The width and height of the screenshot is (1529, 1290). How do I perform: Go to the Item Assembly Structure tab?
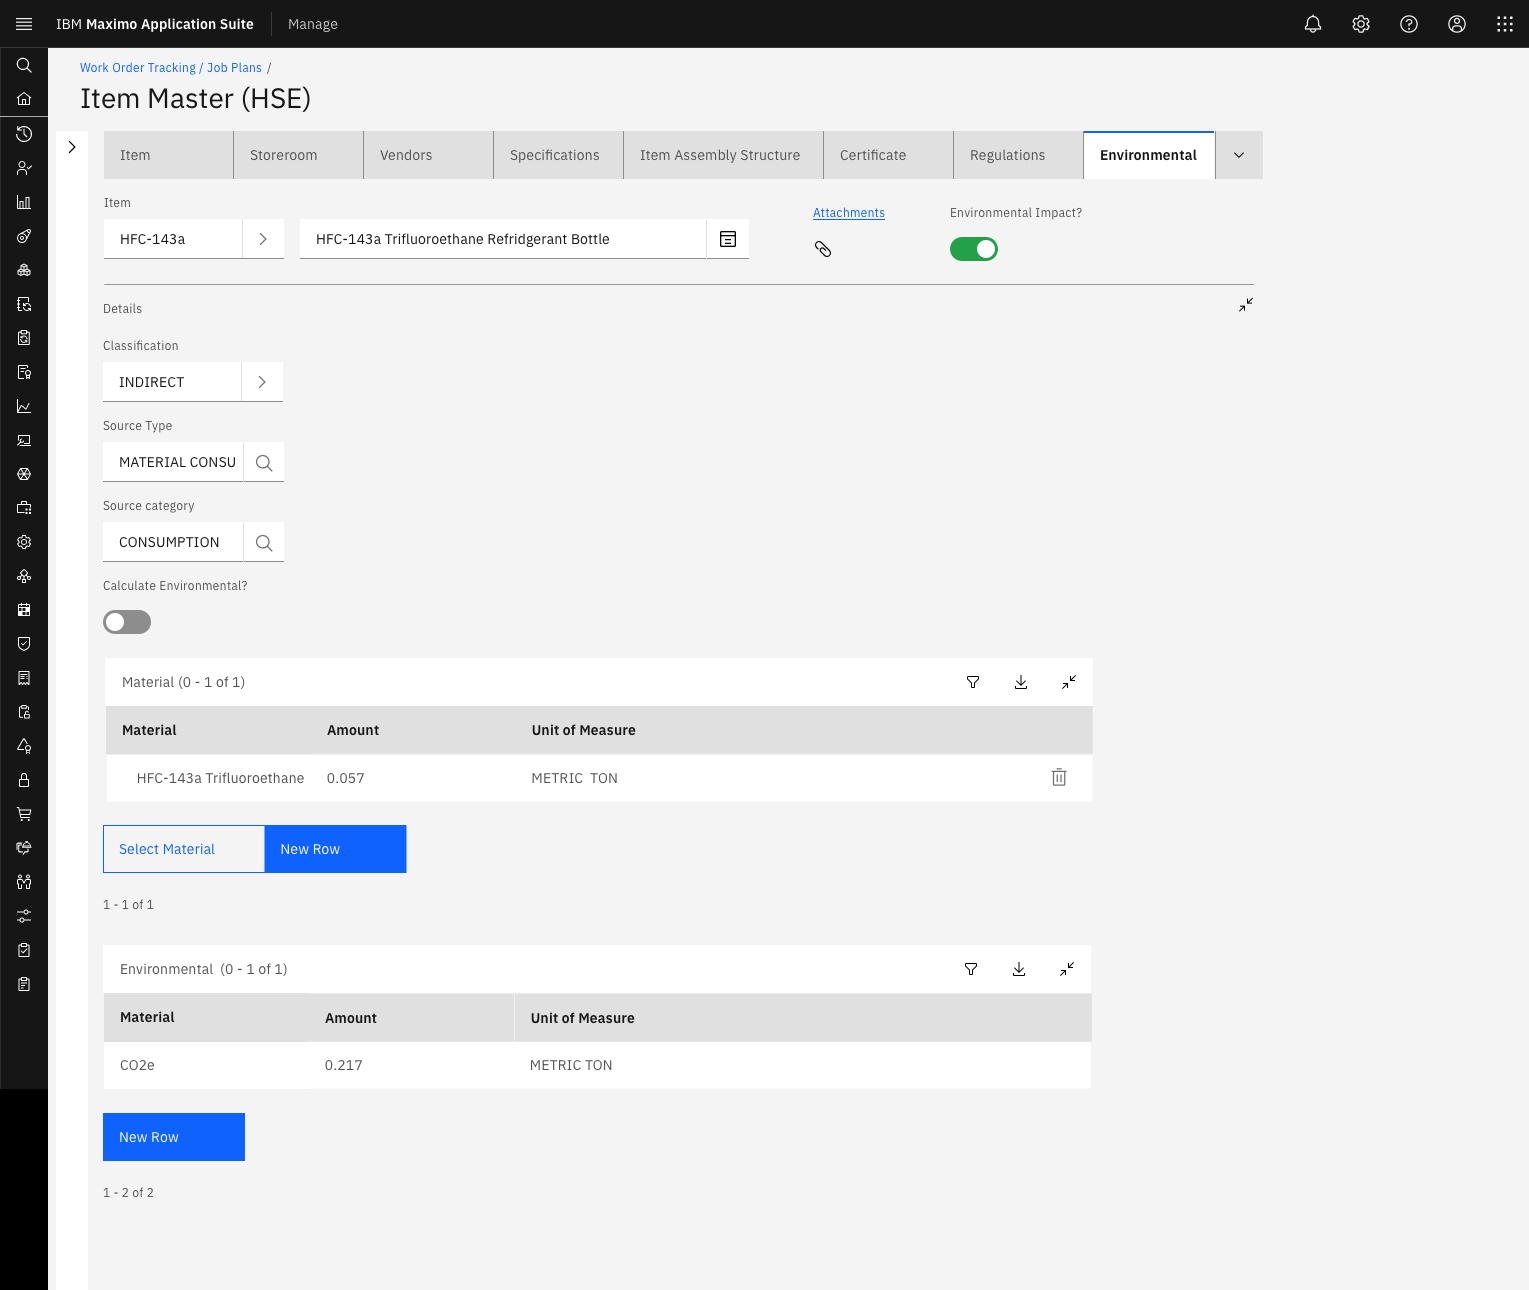coord(723,155)
